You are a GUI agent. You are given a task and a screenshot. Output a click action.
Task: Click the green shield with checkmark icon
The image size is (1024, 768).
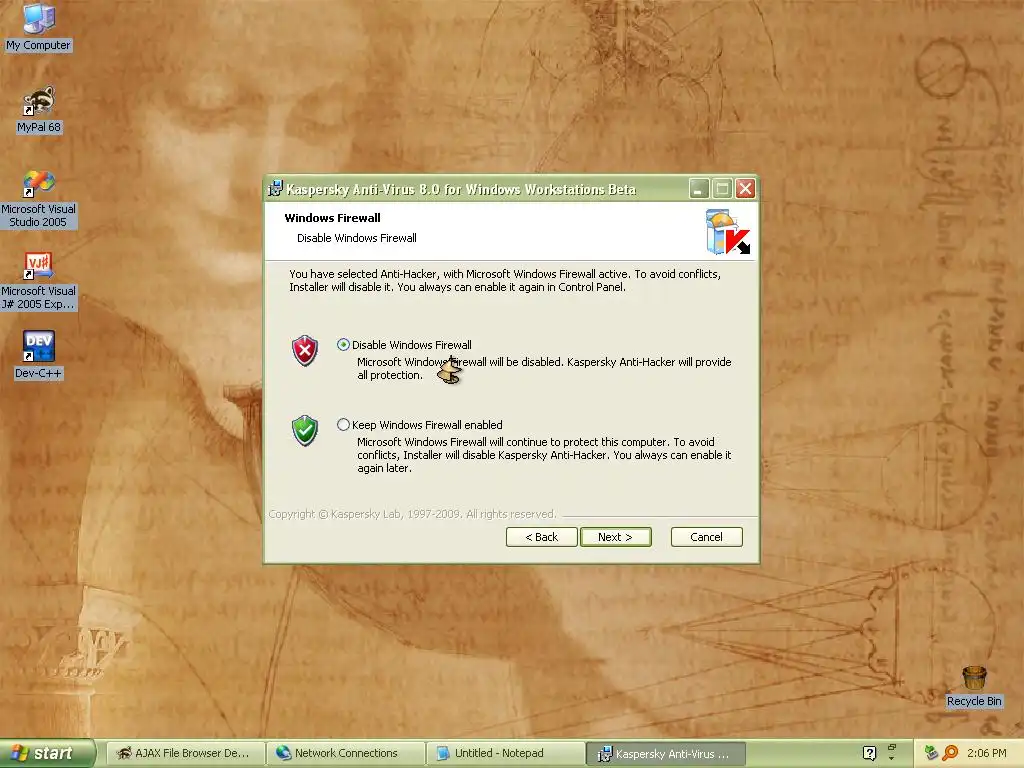coord(305,430)
